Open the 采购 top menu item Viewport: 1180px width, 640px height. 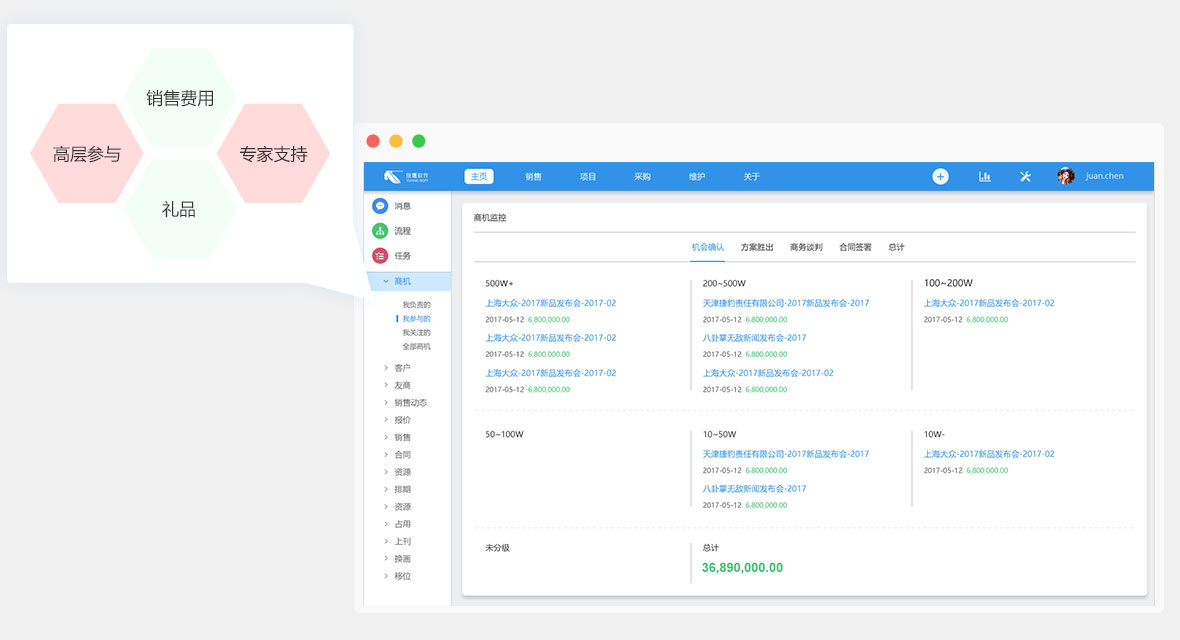[642, 177]
